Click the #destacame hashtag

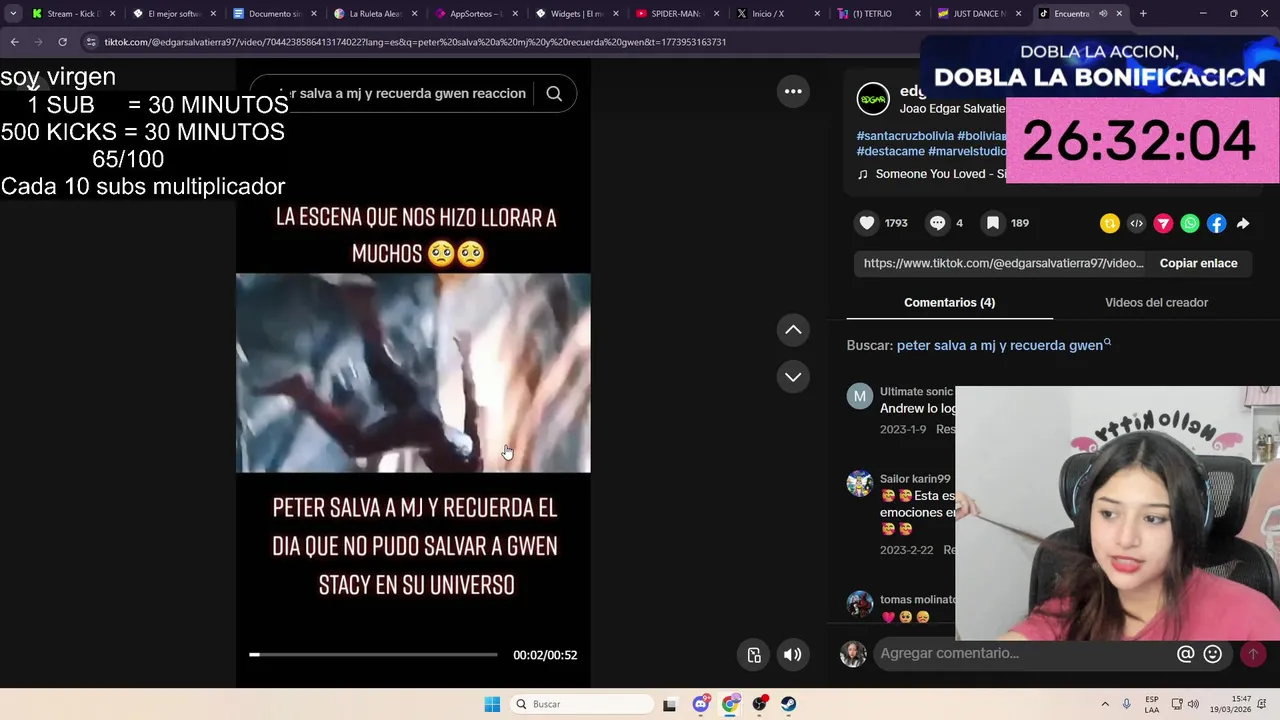(890, 152)
